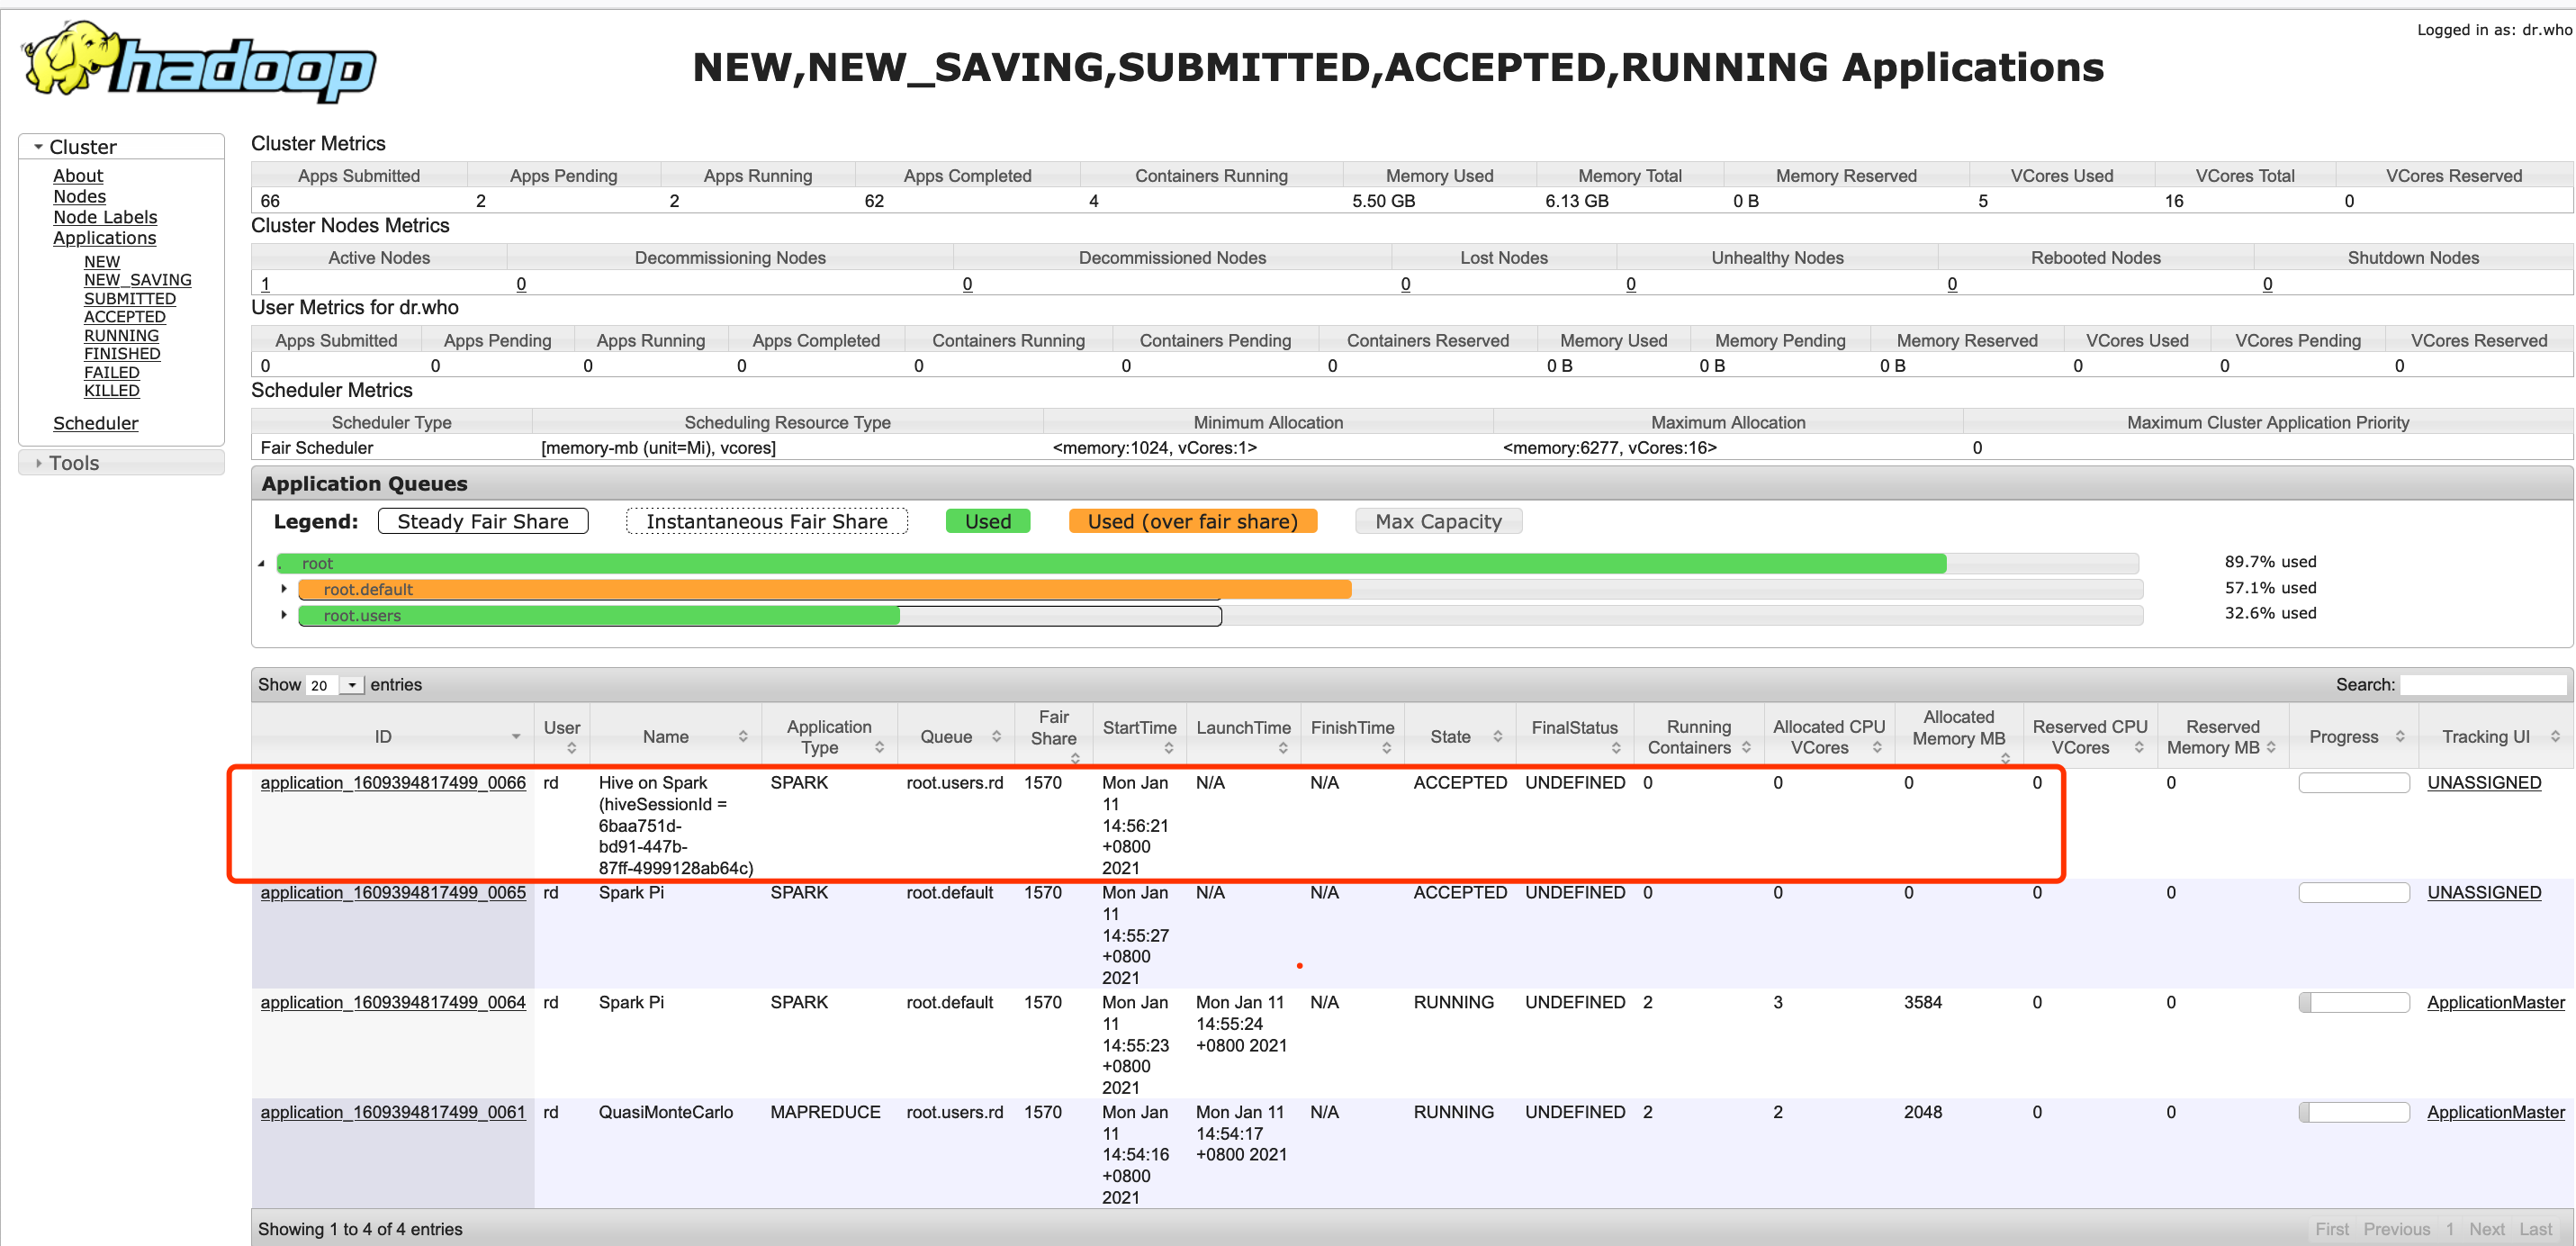Click the orange Used over fair share swatch

tap(1192, 521)
